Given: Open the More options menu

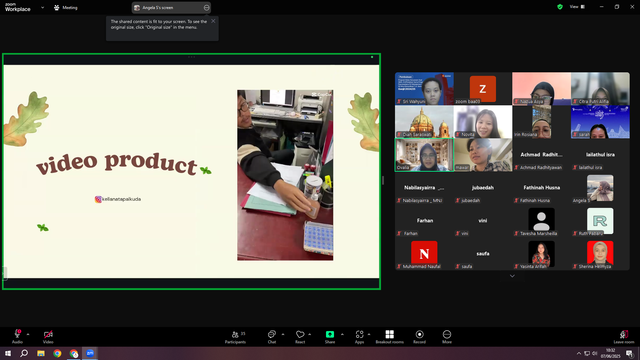Looking at the screenshot, I should point(447,336).
